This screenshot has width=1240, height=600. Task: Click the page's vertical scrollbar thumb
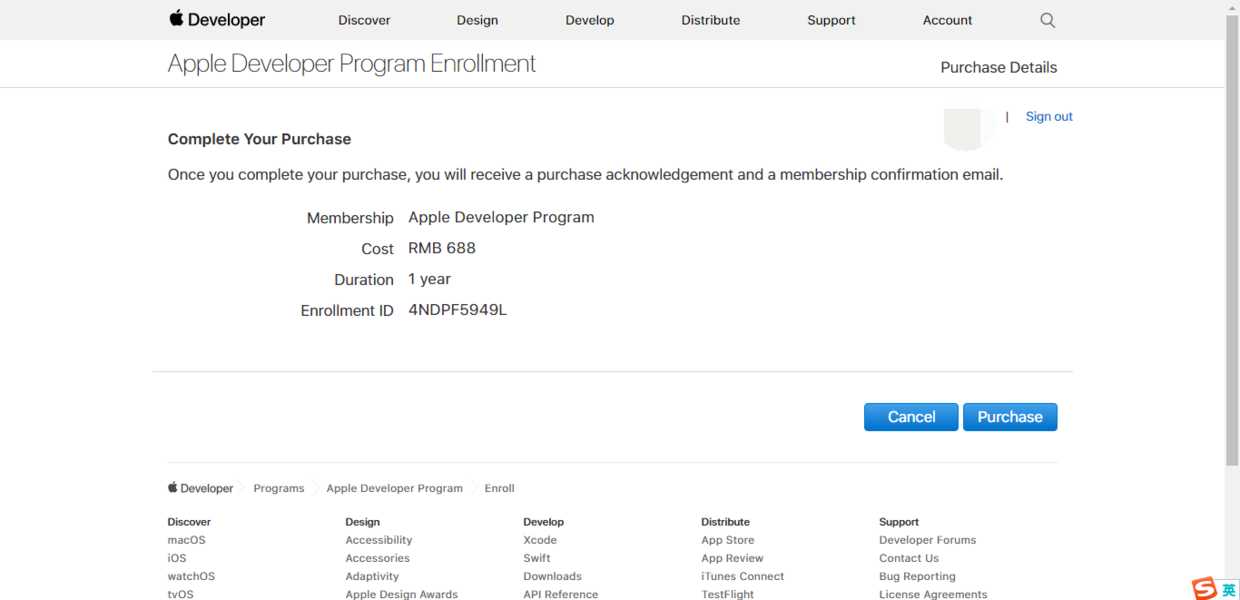[x=1232, y=240]
